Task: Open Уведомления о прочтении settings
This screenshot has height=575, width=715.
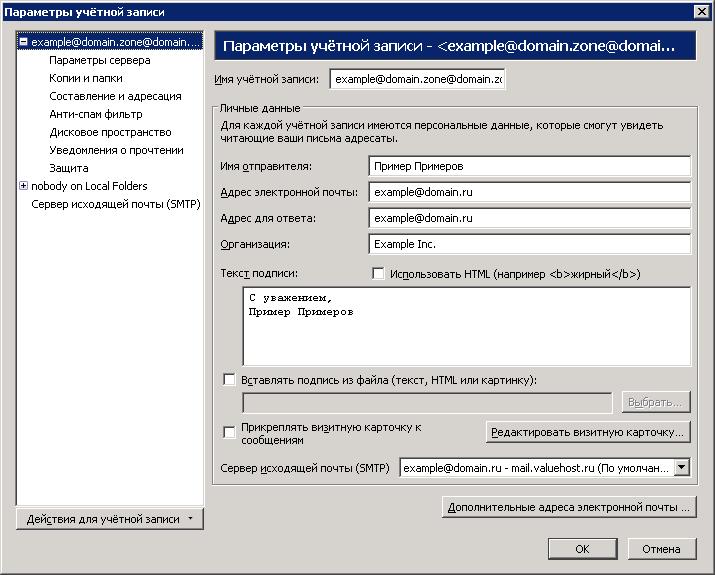Action: 116,150
